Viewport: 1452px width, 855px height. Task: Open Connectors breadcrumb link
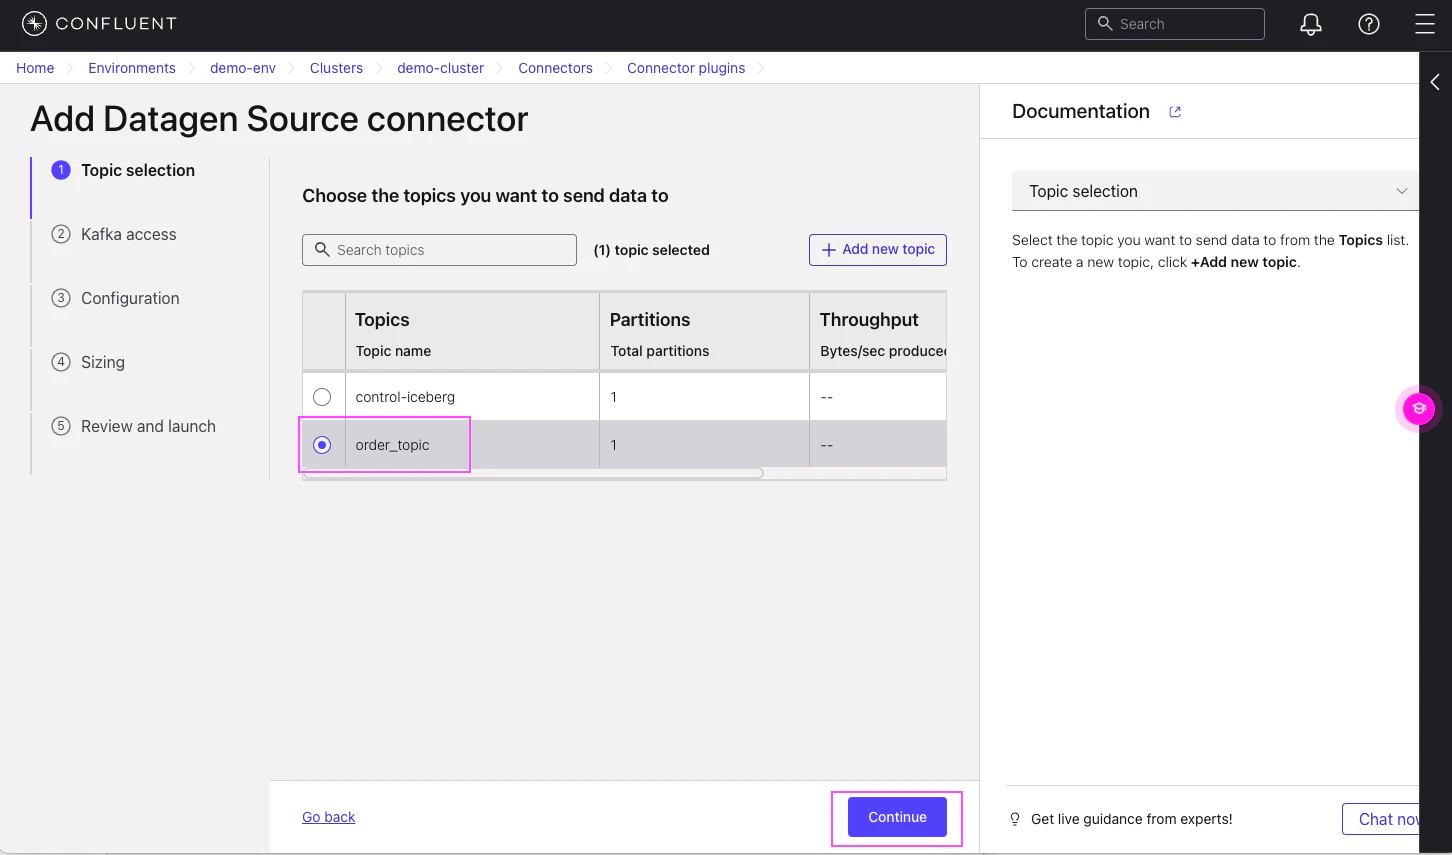click(555, 68)
